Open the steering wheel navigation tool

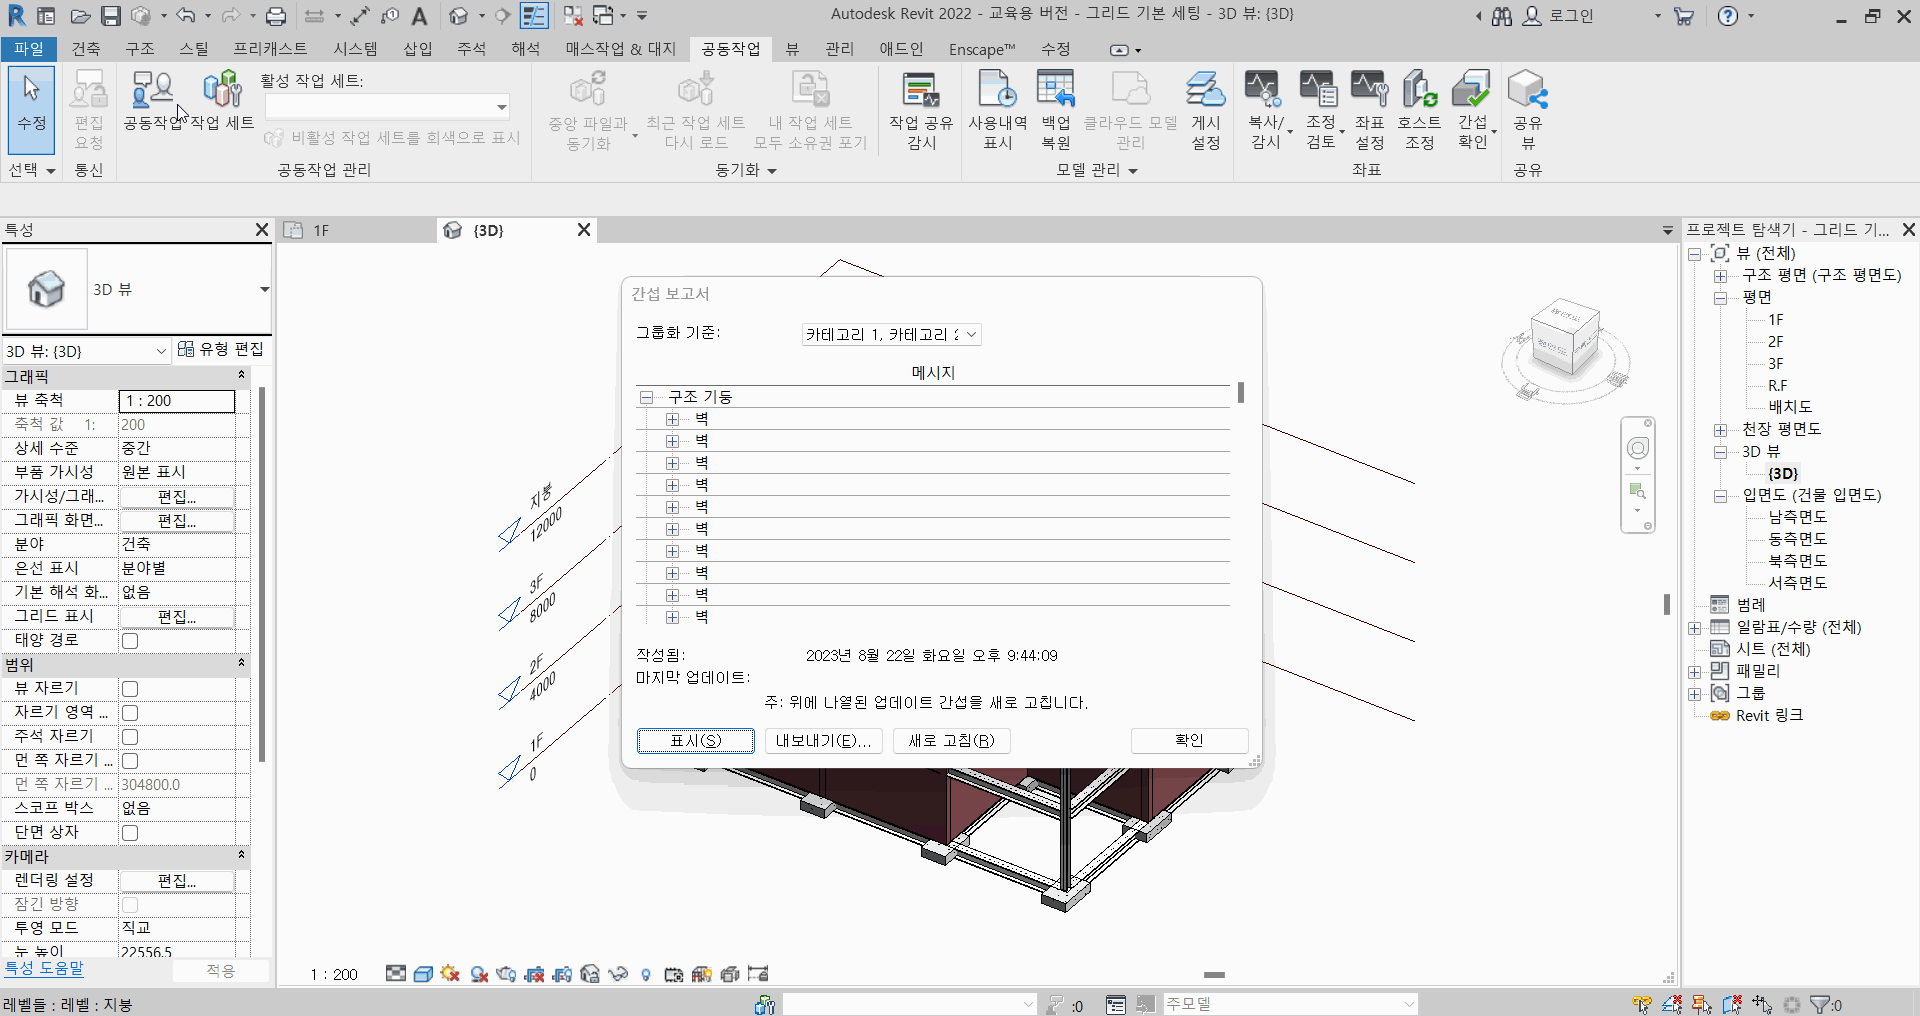coord(1638,448)
